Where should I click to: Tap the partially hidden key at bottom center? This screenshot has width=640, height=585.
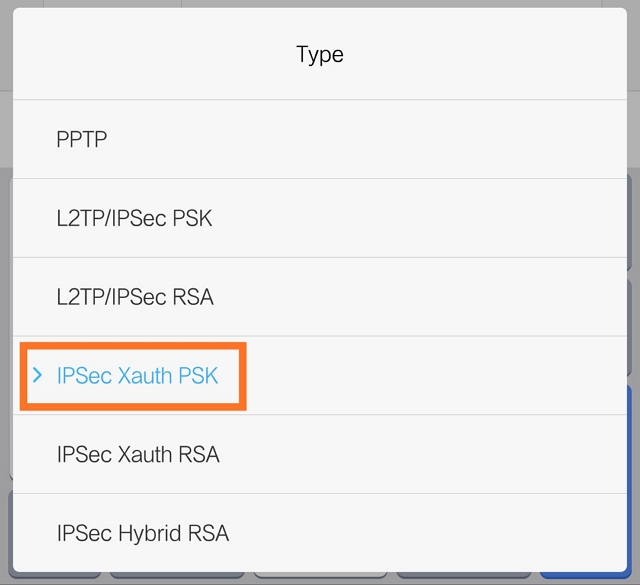pyautogui.click(x=320, y=579)
